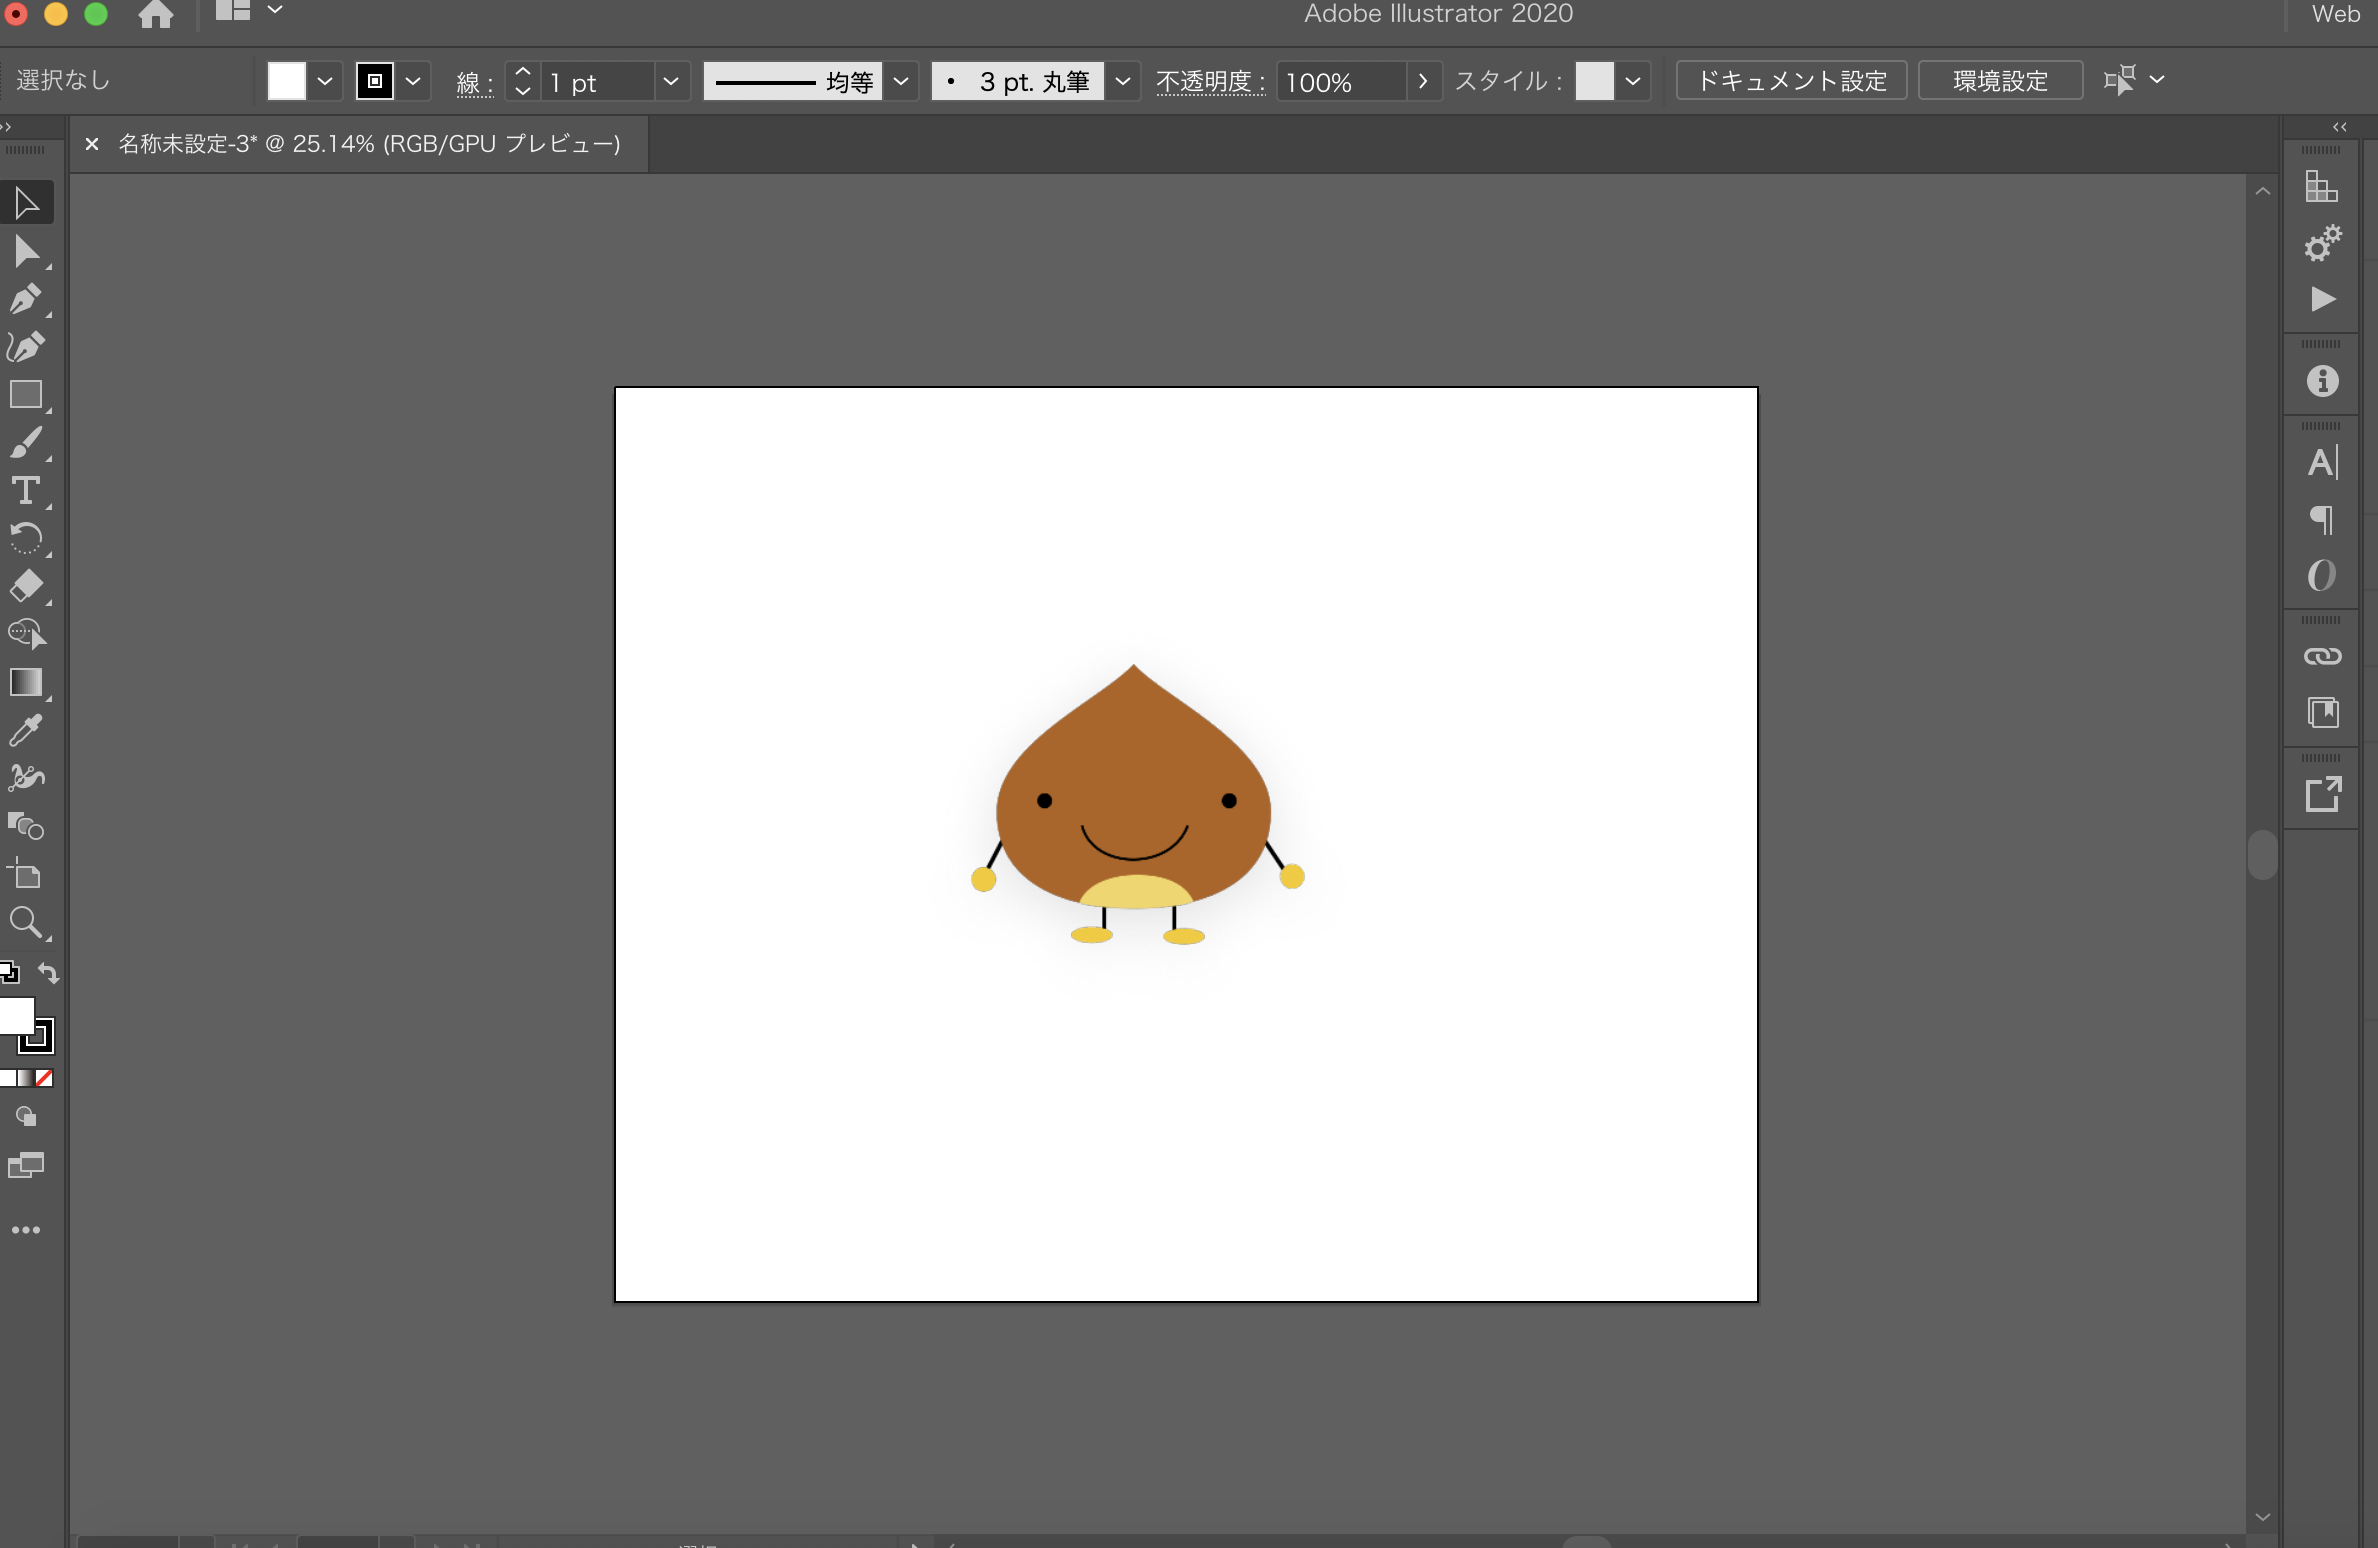Screen dimensions: 2378x1548
Task: Select the Blend tool
Action: [27, 826]
